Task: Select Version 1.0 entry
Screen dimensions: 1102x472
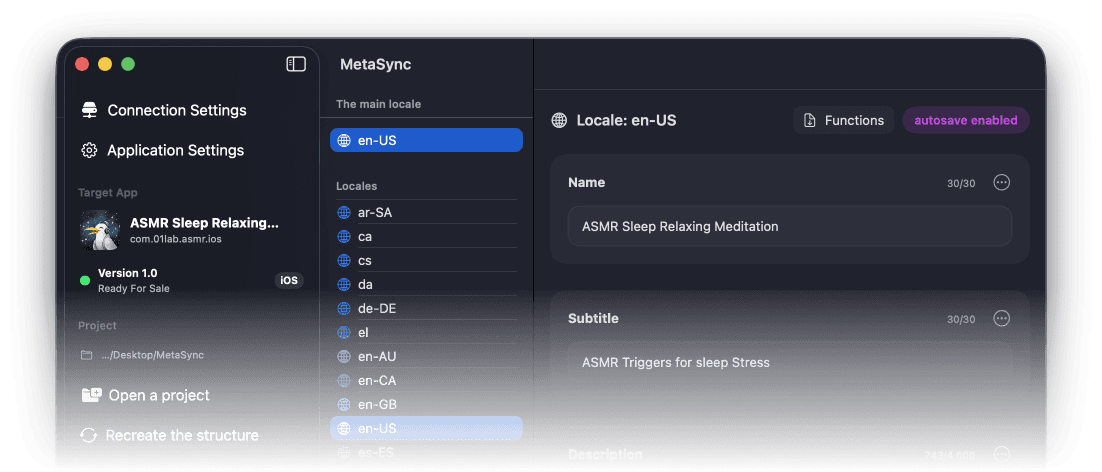Action: 127,273
